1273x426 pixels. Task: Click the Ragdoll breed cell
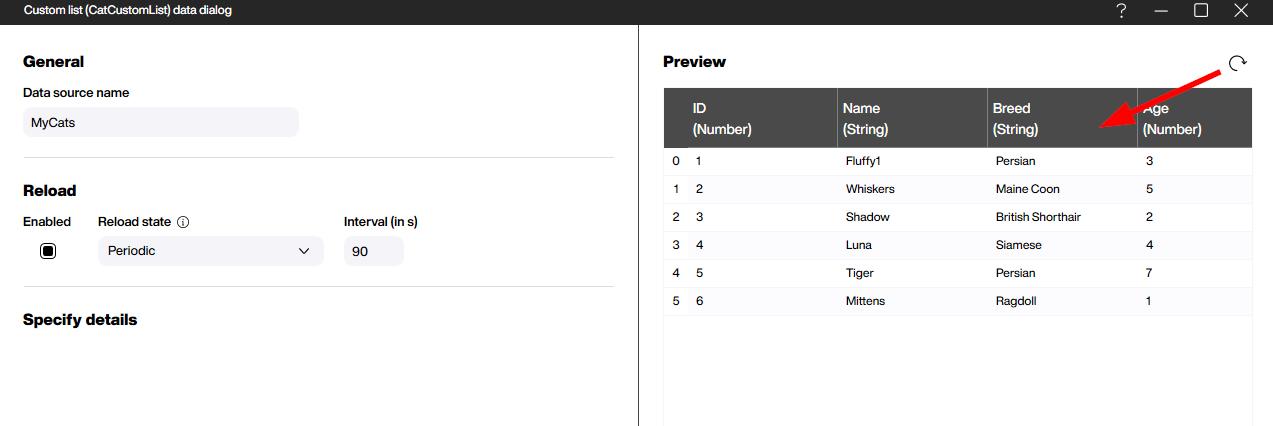(x=1016, y=301)
